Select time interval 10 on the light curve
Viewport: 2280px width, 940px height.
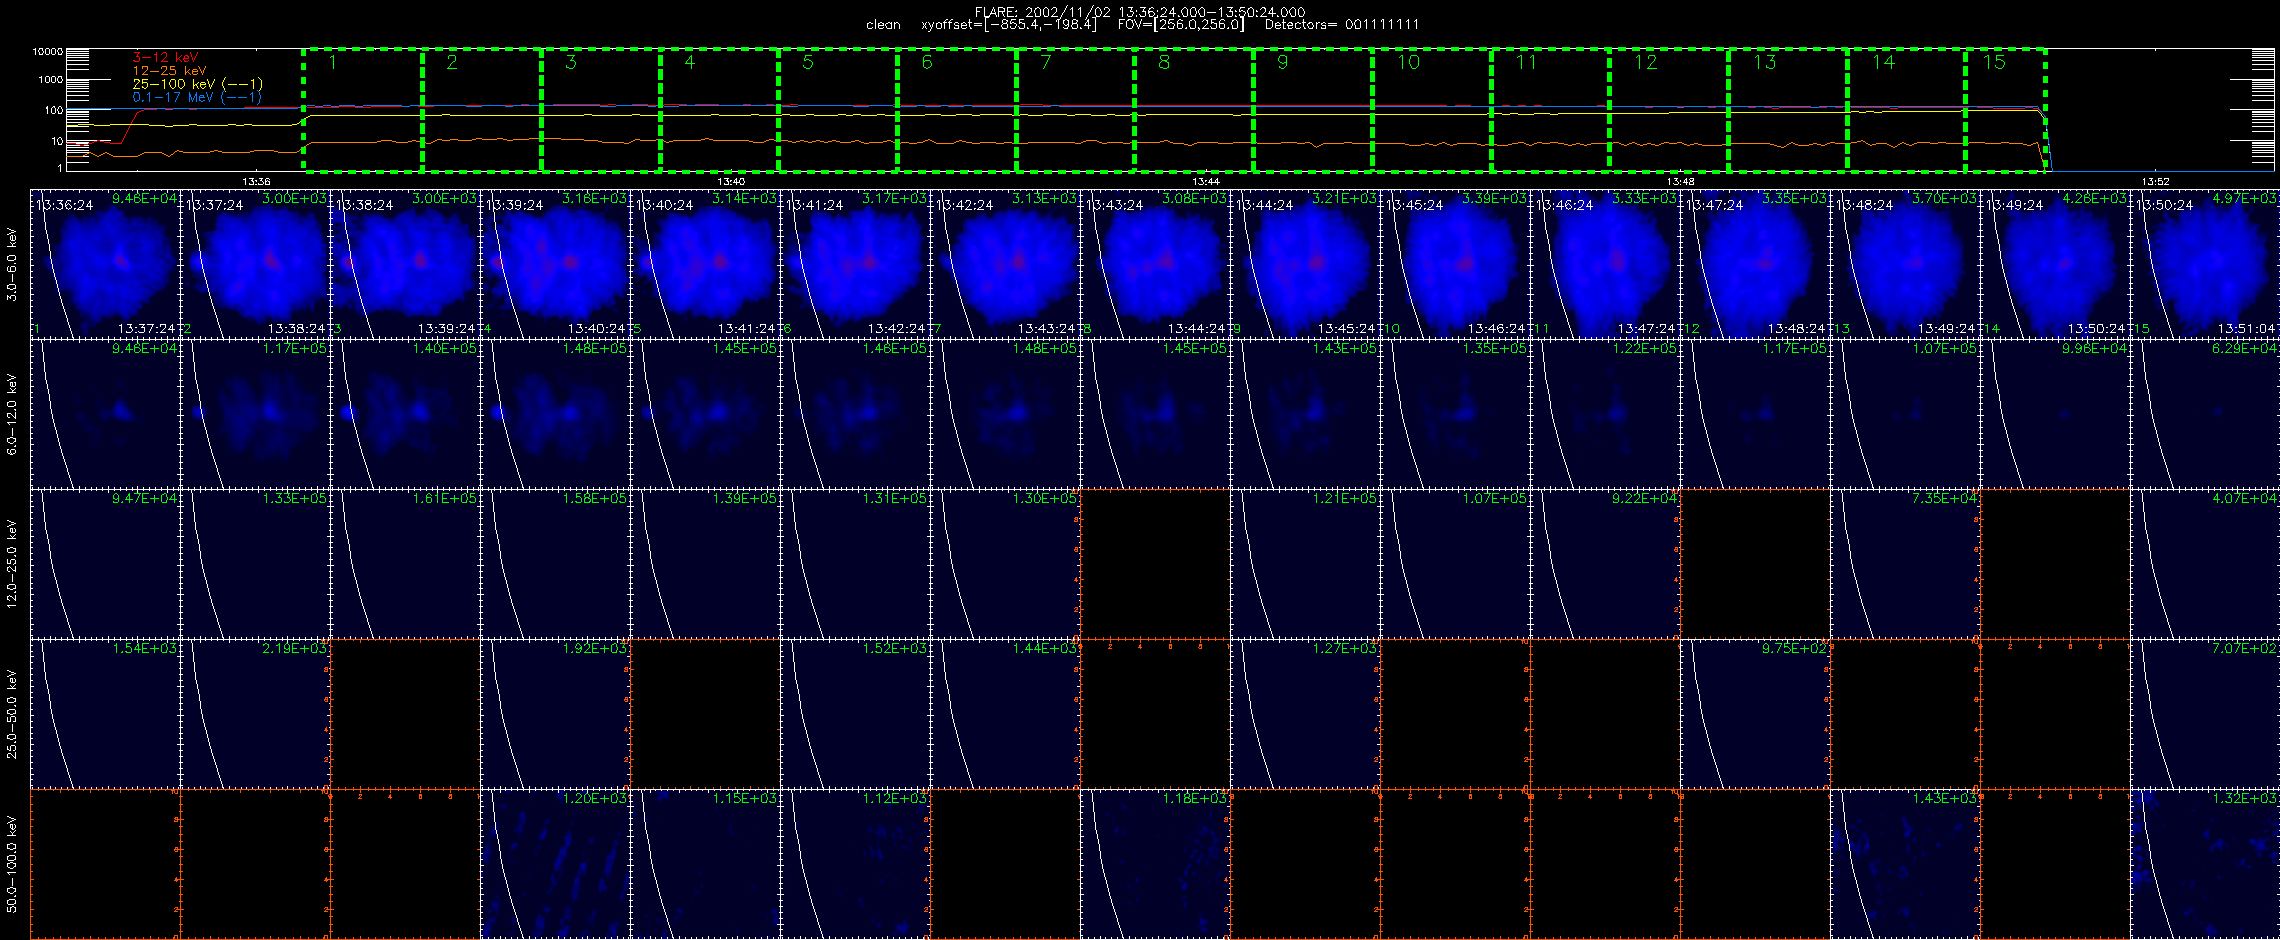[x=1432, y=109]
